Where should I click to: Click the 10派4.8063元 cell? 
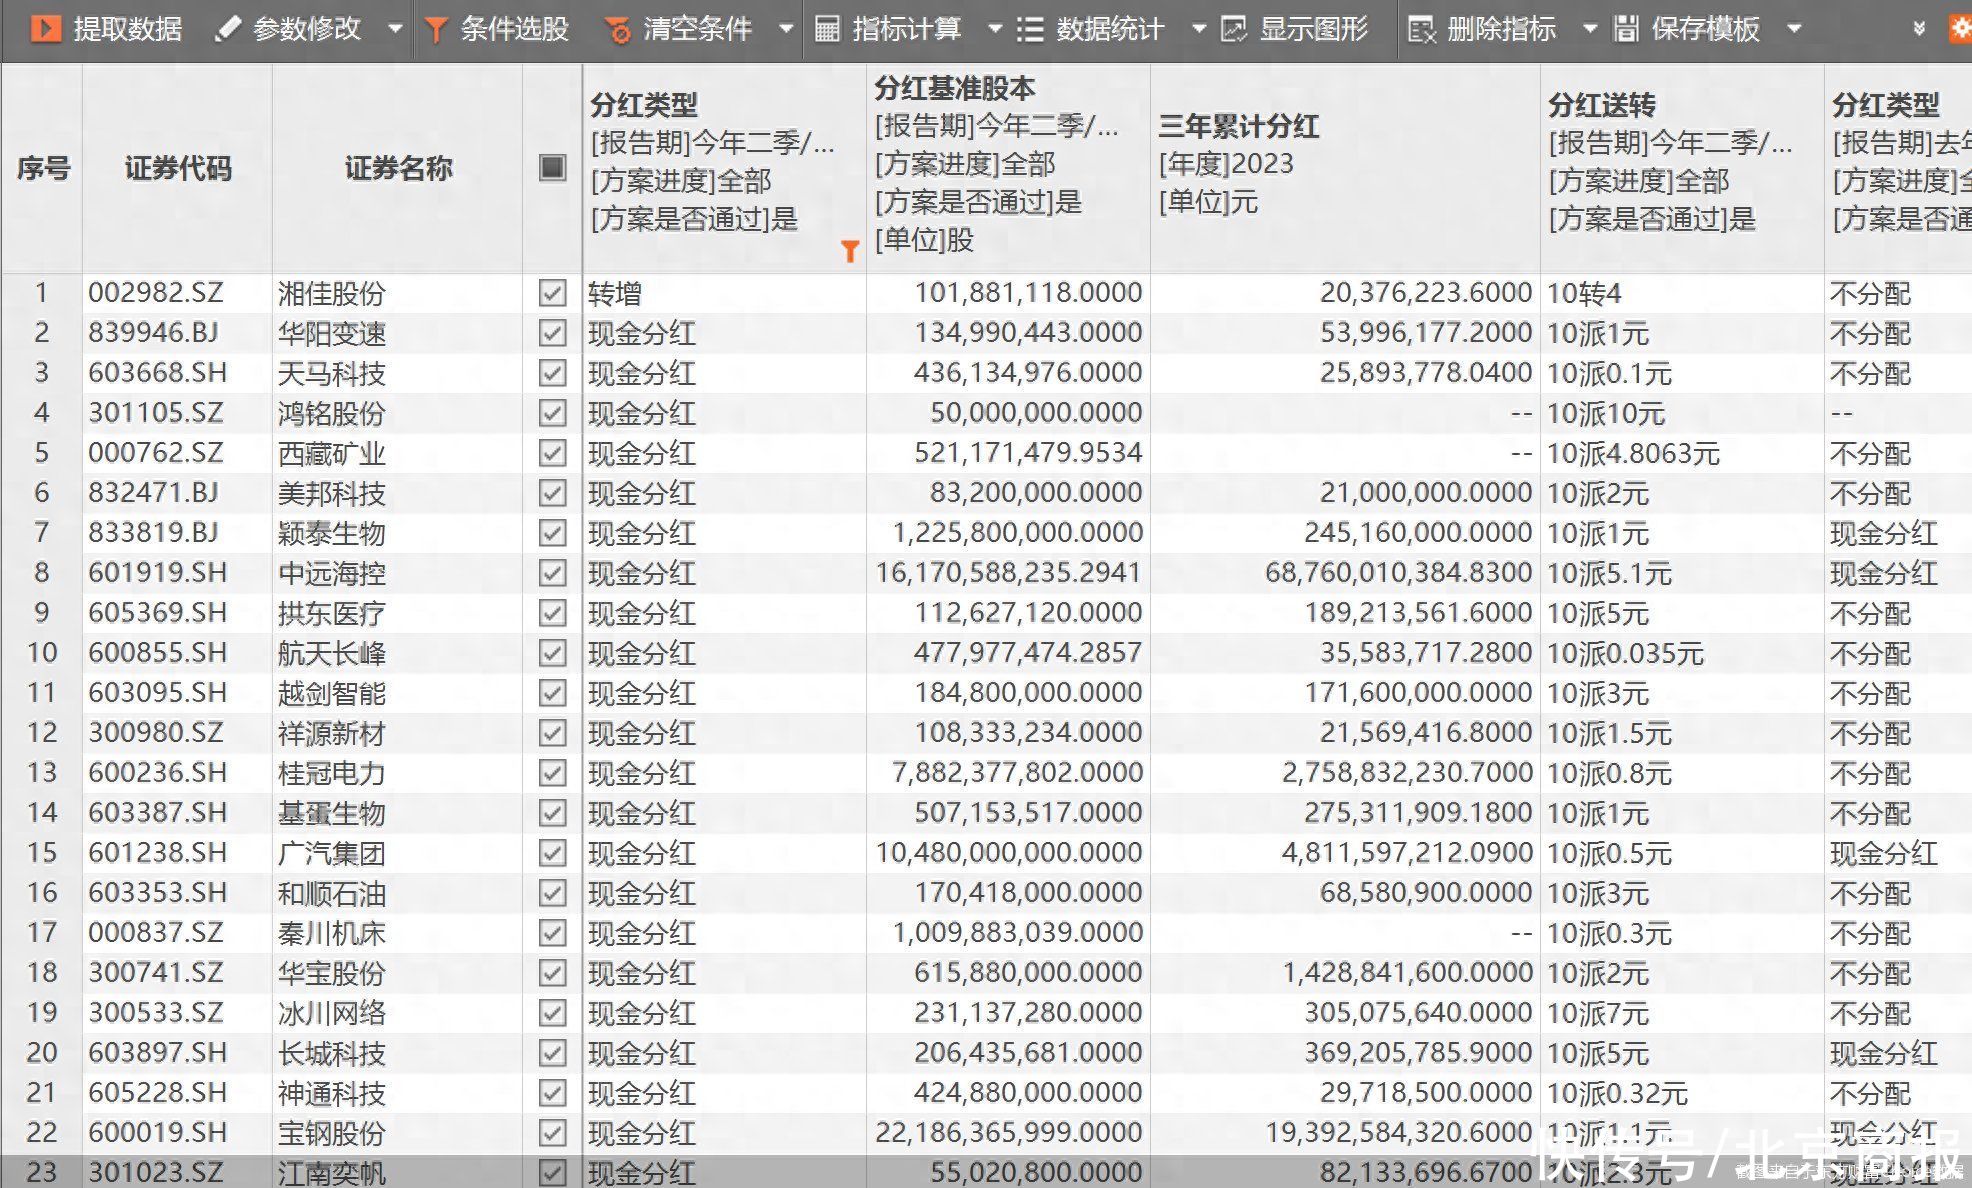pos(1633,453)
